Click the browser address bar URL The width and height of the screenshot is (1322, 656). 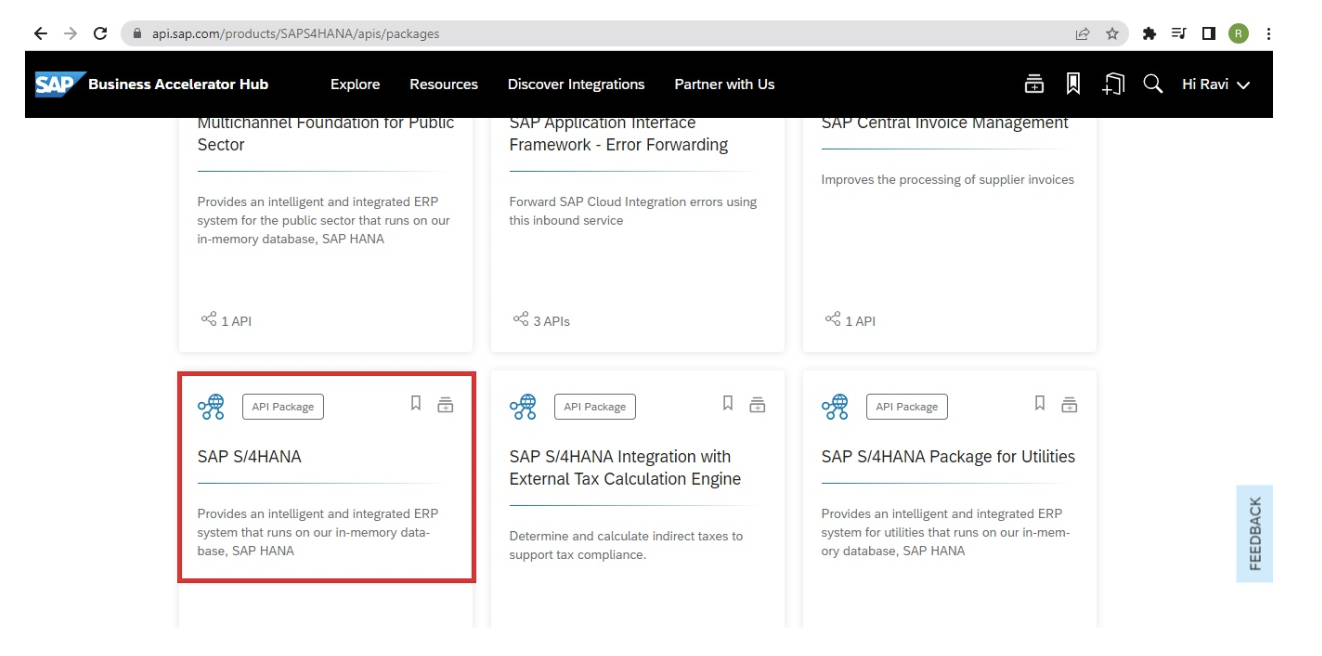click(x=295, y=33)
